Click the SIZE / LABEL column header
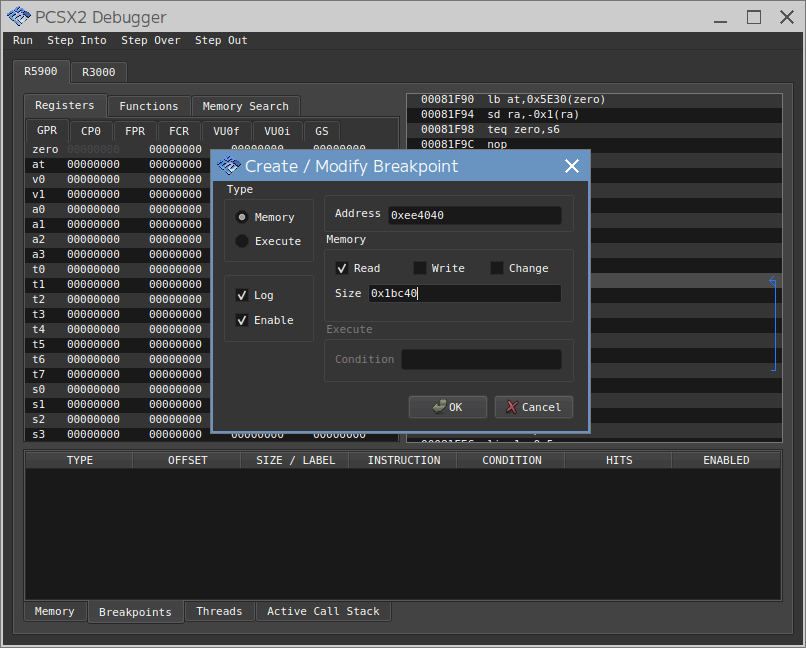The image size is (806, 648). [x=295, y=460]
